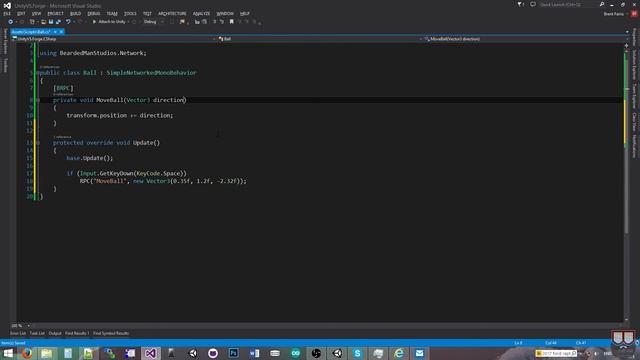Open Arduino from the taskbar
Image resolution: width=640 pixels, height=360 pixels.
tap(296, 353)
